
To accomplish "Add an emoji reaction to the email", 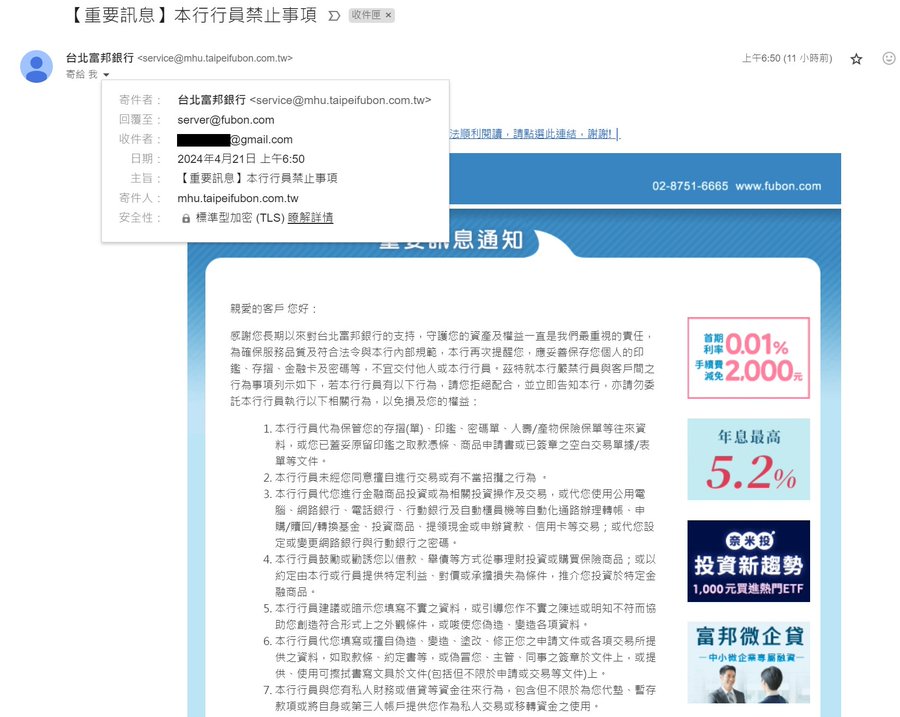I will tap(889, 58).
